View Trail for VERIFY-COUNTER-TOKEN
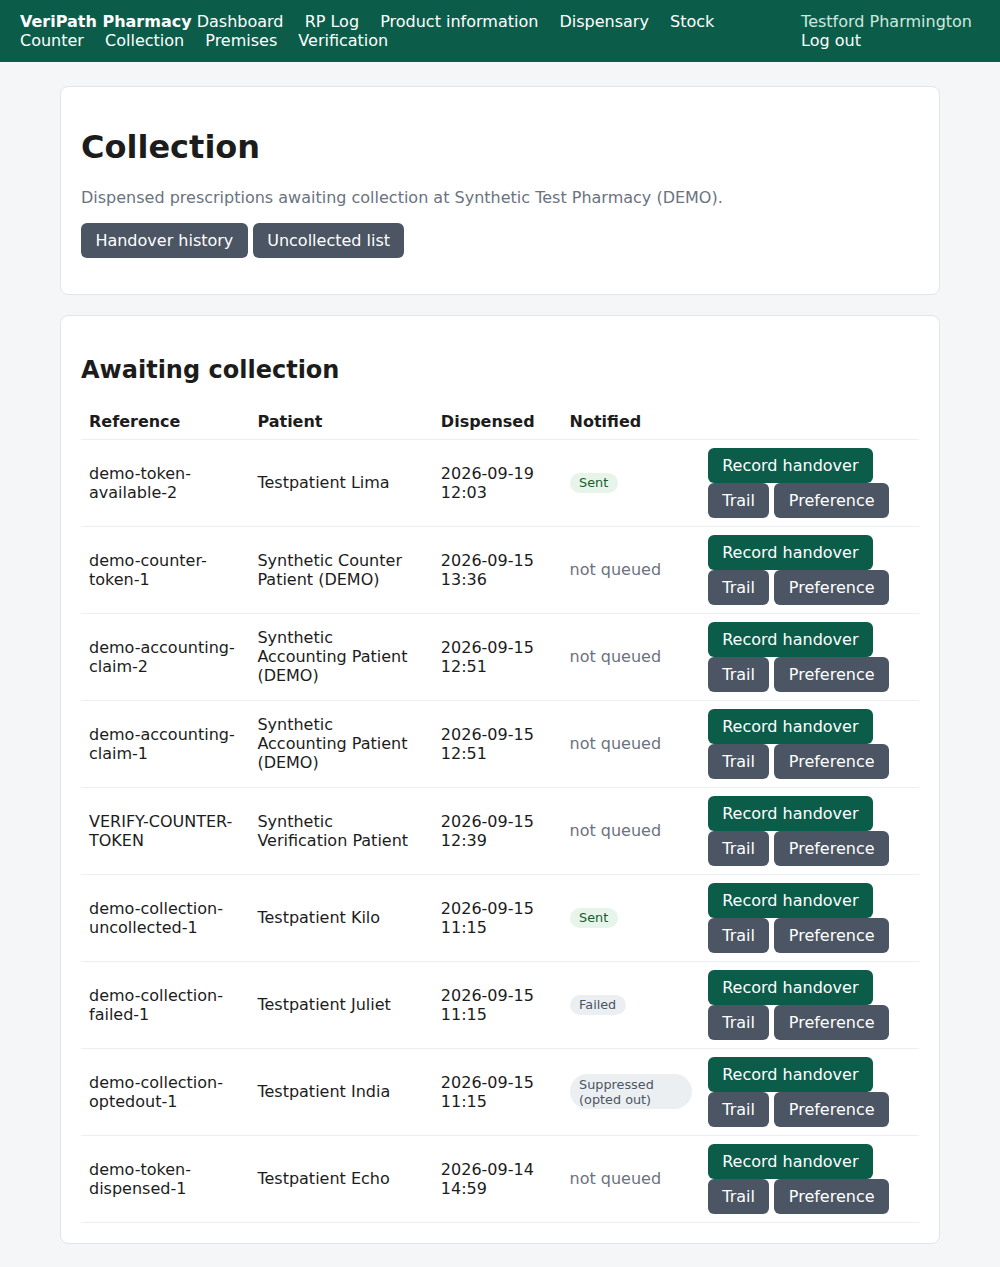 [738, 848]
